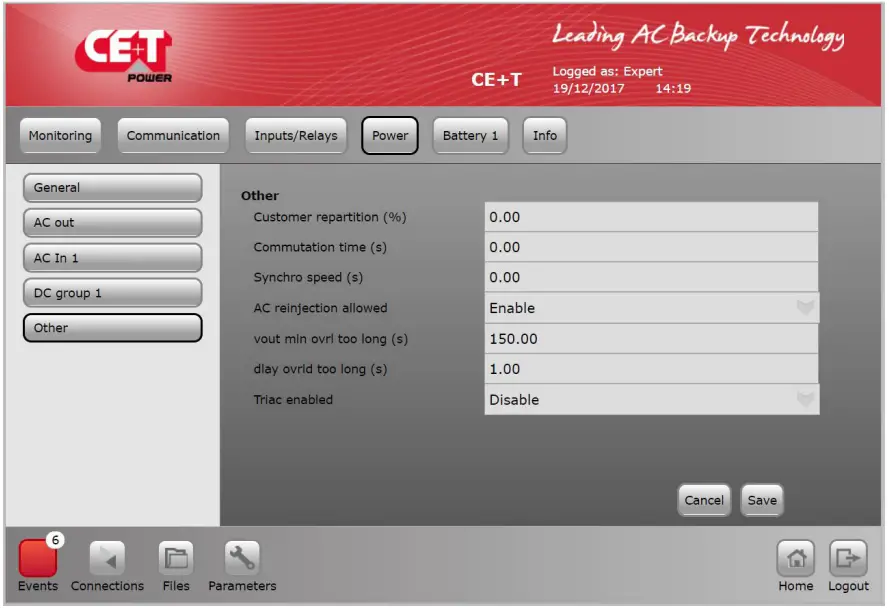889x608 pixels.
Task: Click the 'Logged as: Expert' text
Action: pyautogui.click(x=607, y=71)
